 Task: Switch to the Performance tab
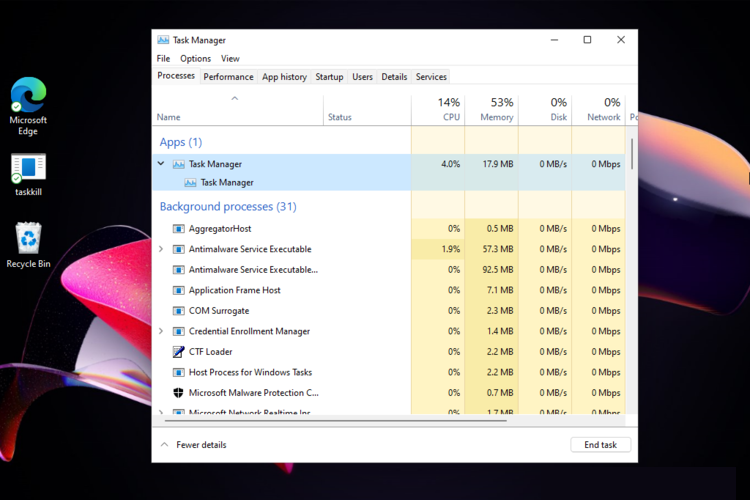[x=228, y=77]
